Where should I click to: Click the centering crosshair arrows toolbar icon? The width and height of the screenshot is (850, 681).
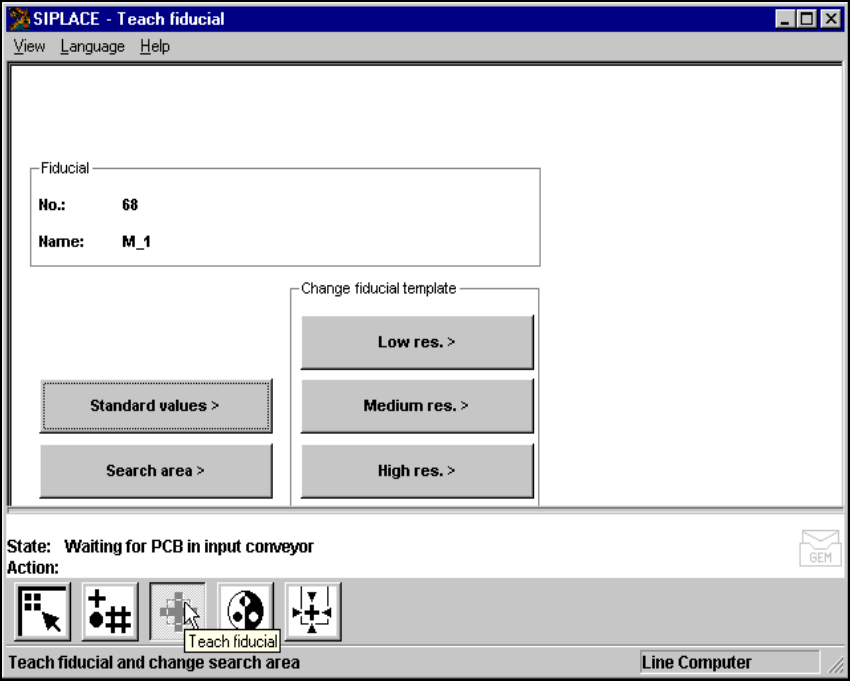click(313, 612)
